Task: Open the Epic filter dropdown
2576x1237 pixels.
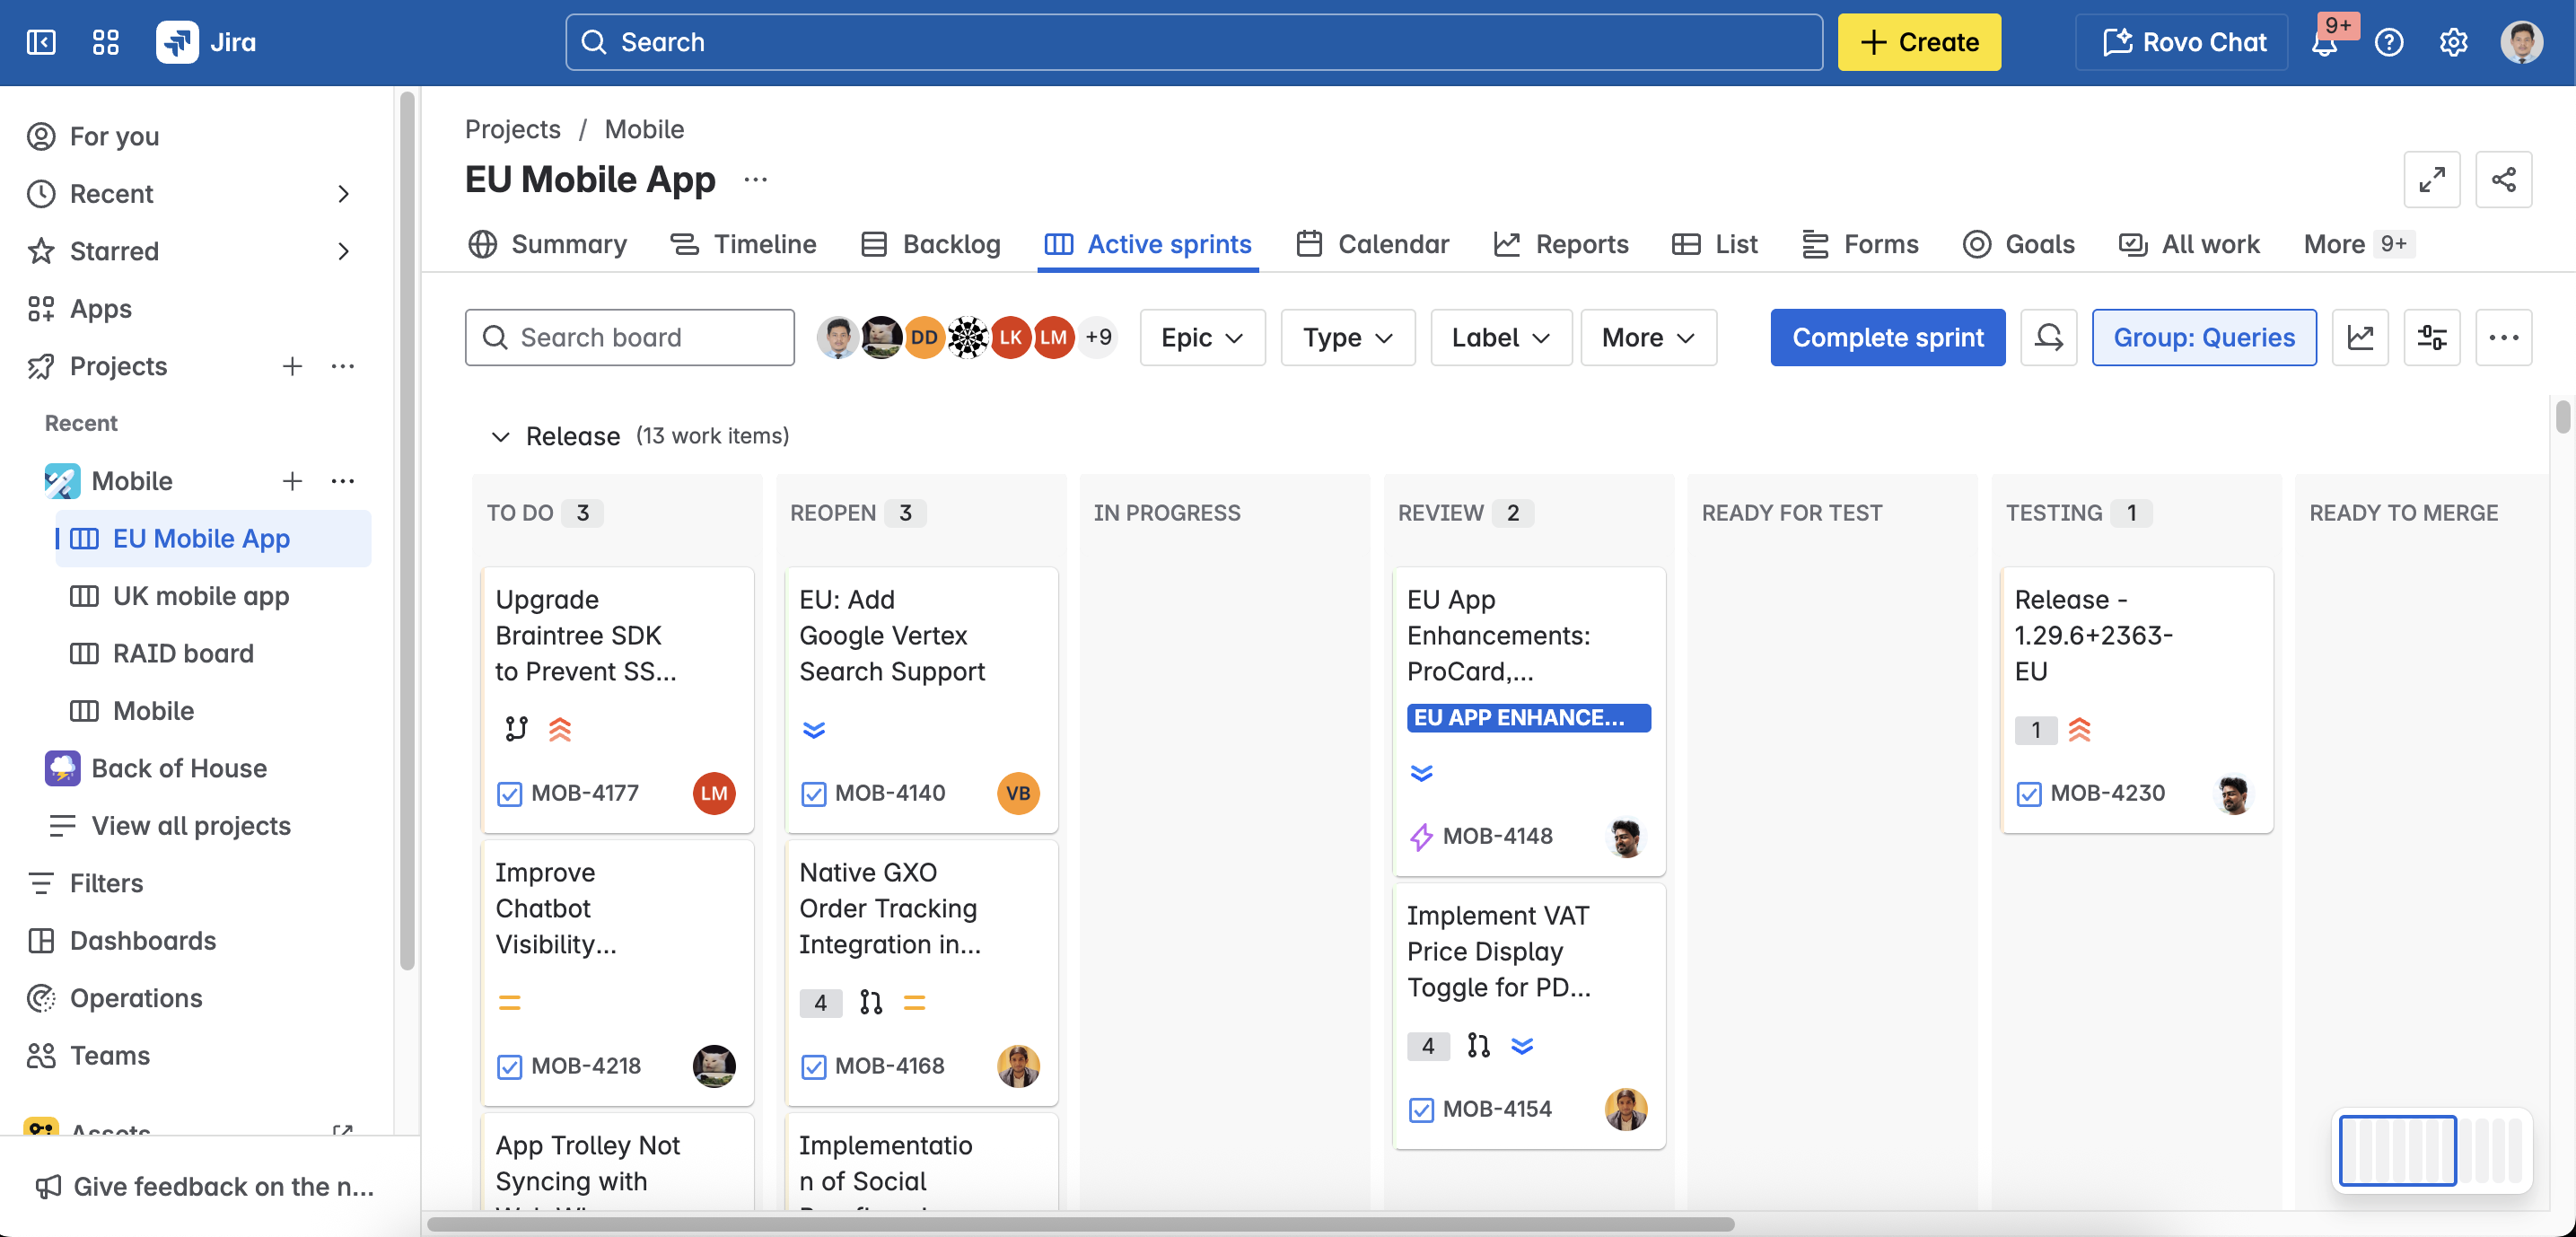Action: coord(1201,337)
